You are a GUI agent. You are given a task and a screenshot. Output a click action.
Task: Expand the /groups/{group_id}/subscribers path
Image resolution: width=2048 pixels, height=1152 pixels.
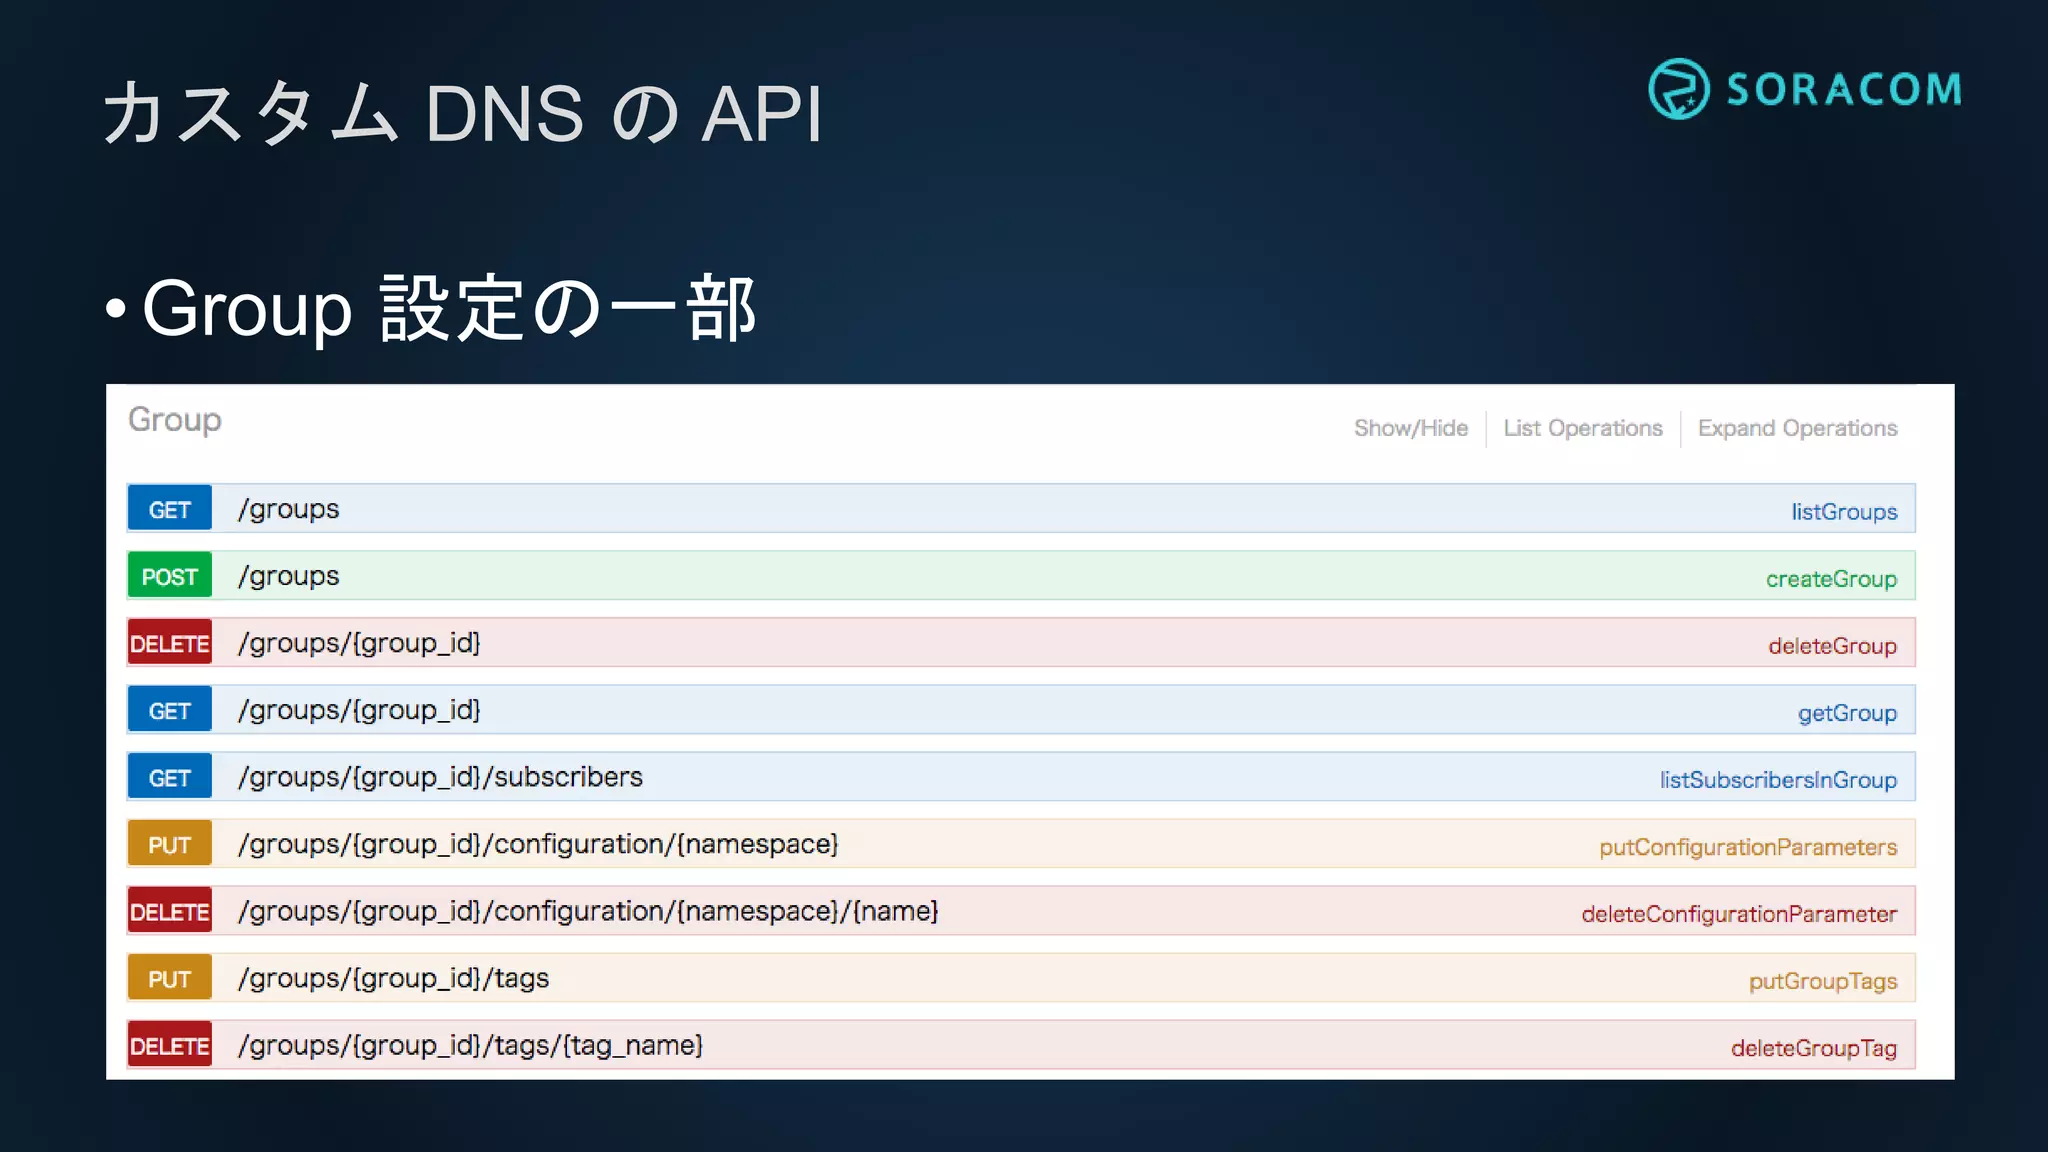click(440, 777)
